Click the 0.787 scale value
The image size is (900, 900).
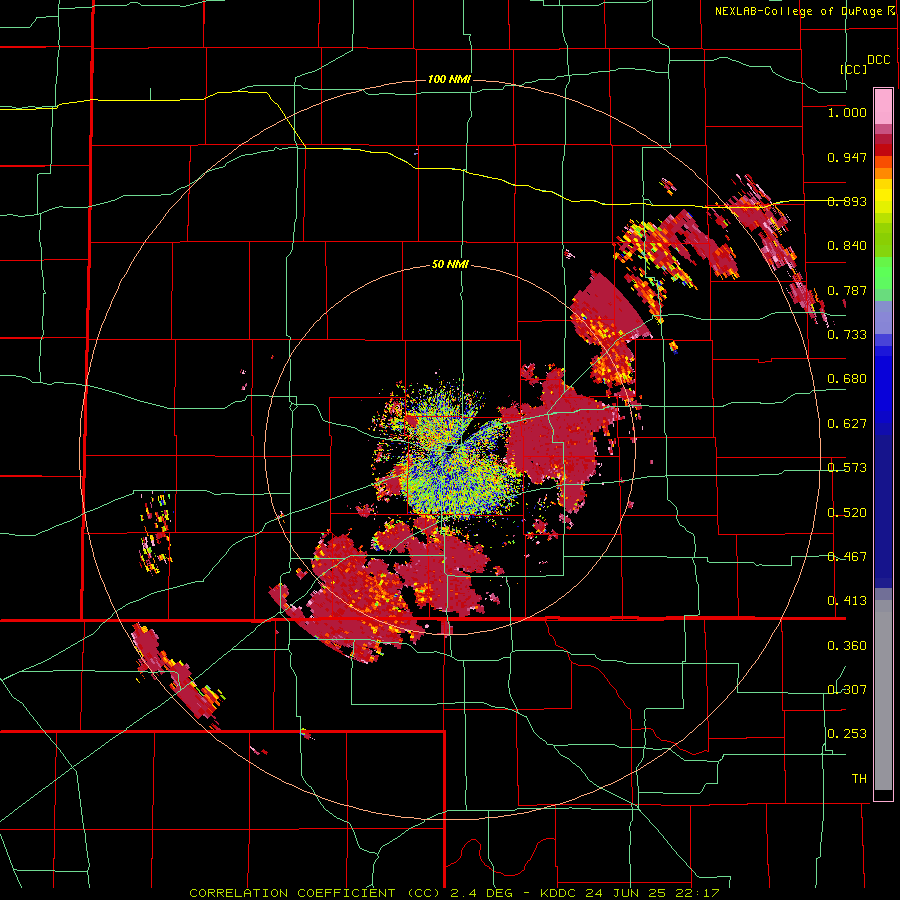(x=847, y=290)
